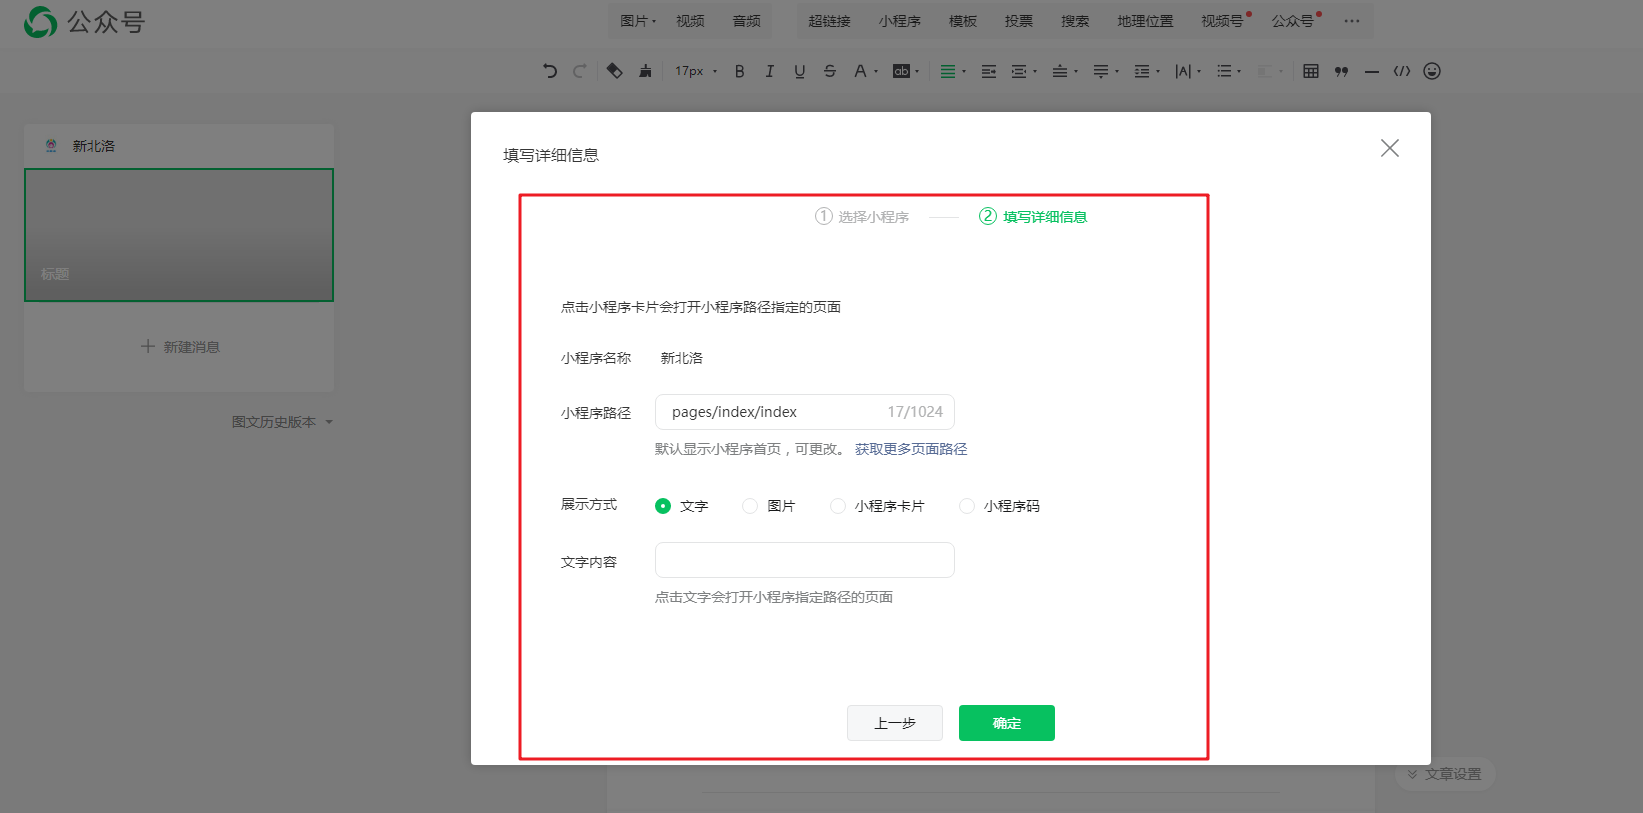The height and width of the screenshot is (813, 1643).
Task: Select 小程序卡片 display mode
Action: (x=838, y=506)
